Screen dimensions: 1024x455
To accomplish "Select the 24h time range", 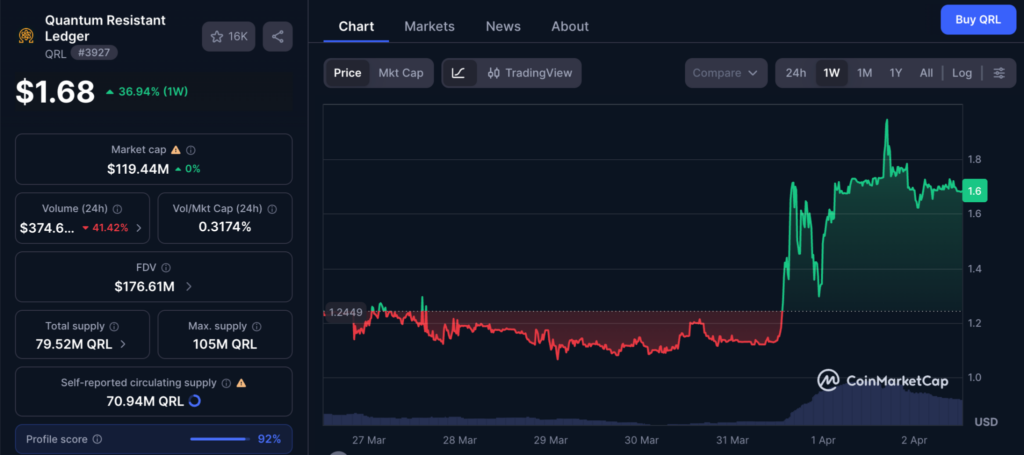I will coord(796,73).
